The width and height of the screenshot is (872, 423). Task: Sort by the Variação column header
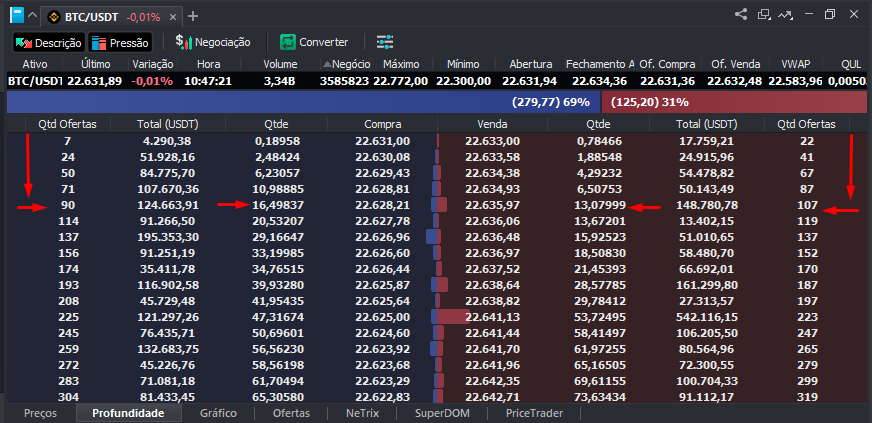coord(153,64)
